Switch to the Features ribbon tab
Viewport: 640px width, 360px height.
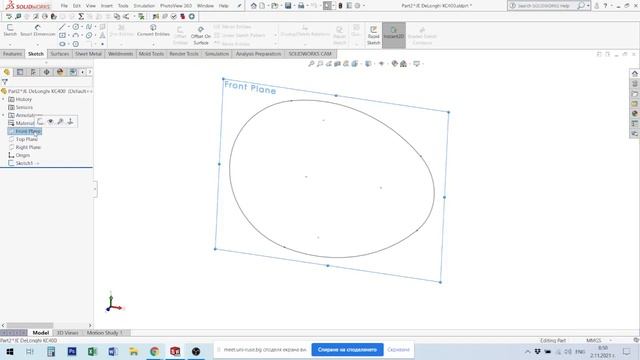click(12, 54)
